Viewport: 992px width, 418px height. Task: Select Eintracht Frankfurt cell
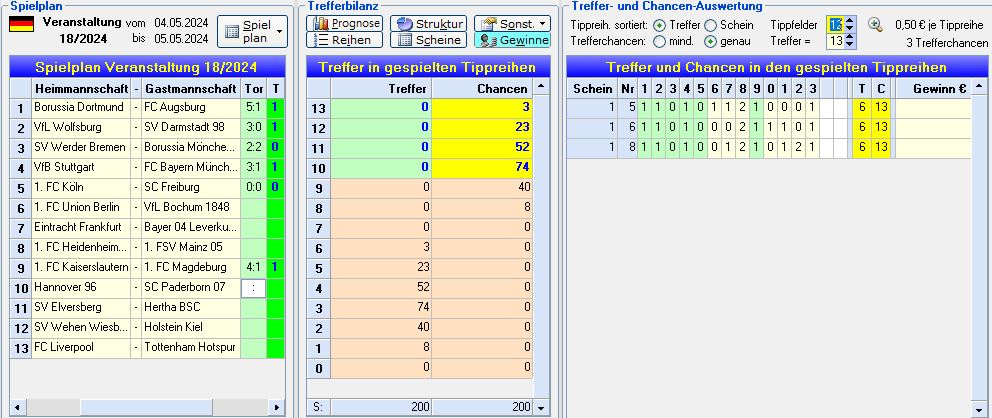[81, 227]
